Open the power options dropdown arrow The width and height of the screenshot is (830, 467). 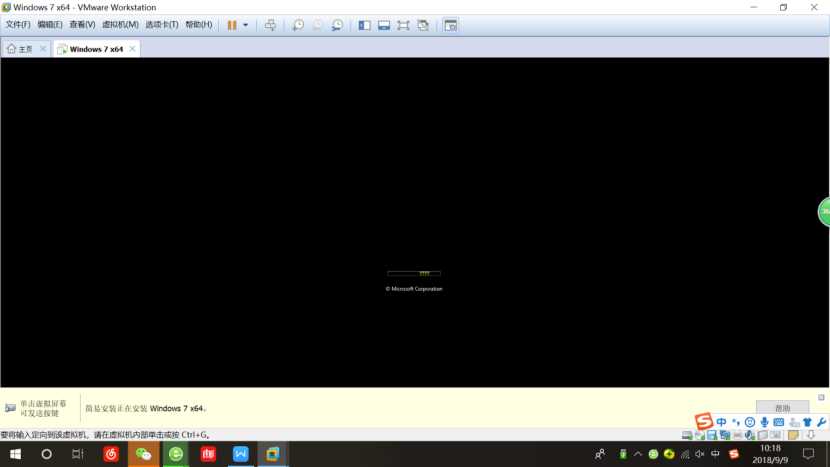(246, 25)
